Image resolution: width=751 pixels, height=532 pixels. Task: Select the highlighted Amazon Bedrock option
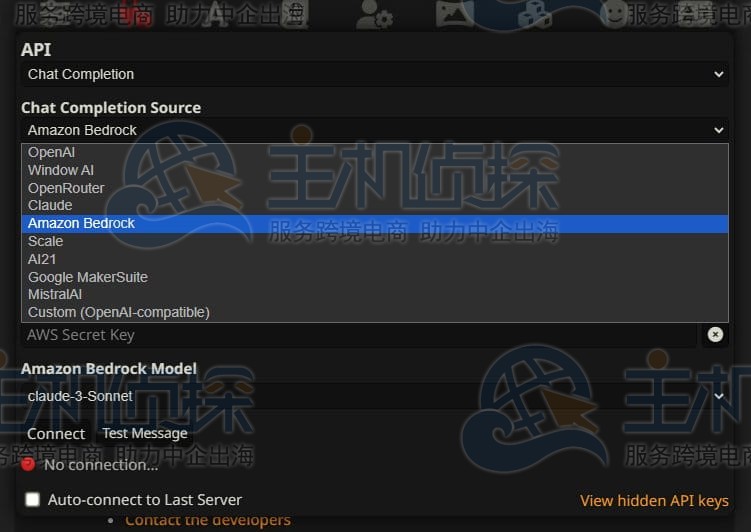tap(81, 223)
